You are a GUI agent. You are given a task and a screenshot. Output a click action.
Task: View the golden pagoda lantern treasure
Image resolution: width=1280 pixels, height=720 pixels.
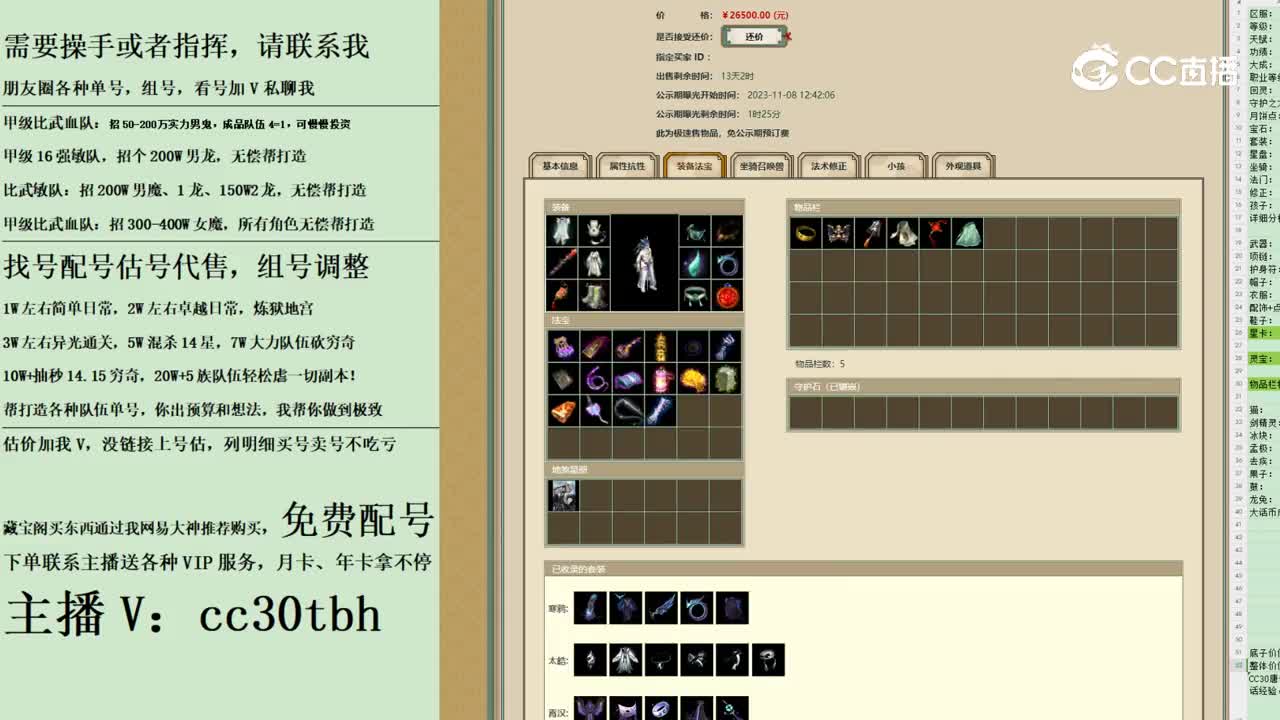(x=661, y=347)
